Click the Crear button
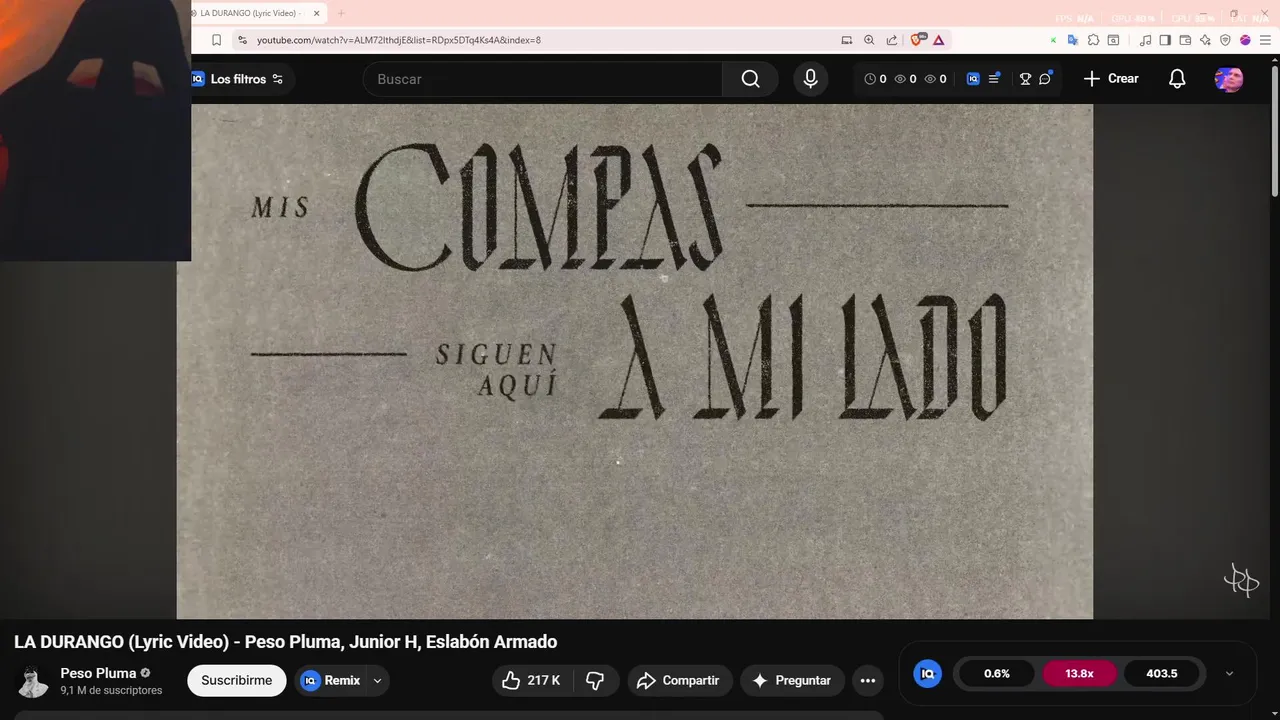The image size is (1280, 720). 1111,78
